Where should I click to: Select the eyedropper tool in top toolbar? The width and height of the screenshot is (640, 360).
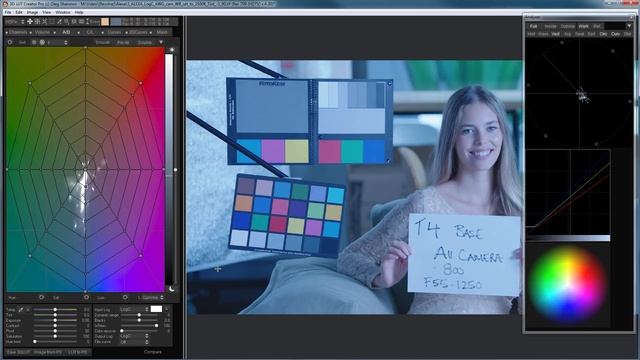tap(59, 22)
